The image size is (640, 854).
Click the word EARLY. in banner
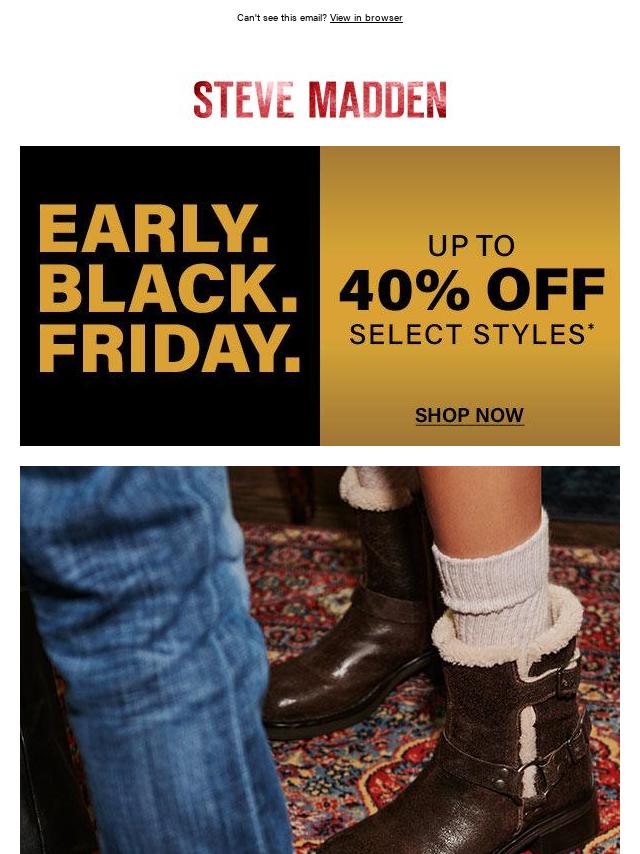coord(154,229)
